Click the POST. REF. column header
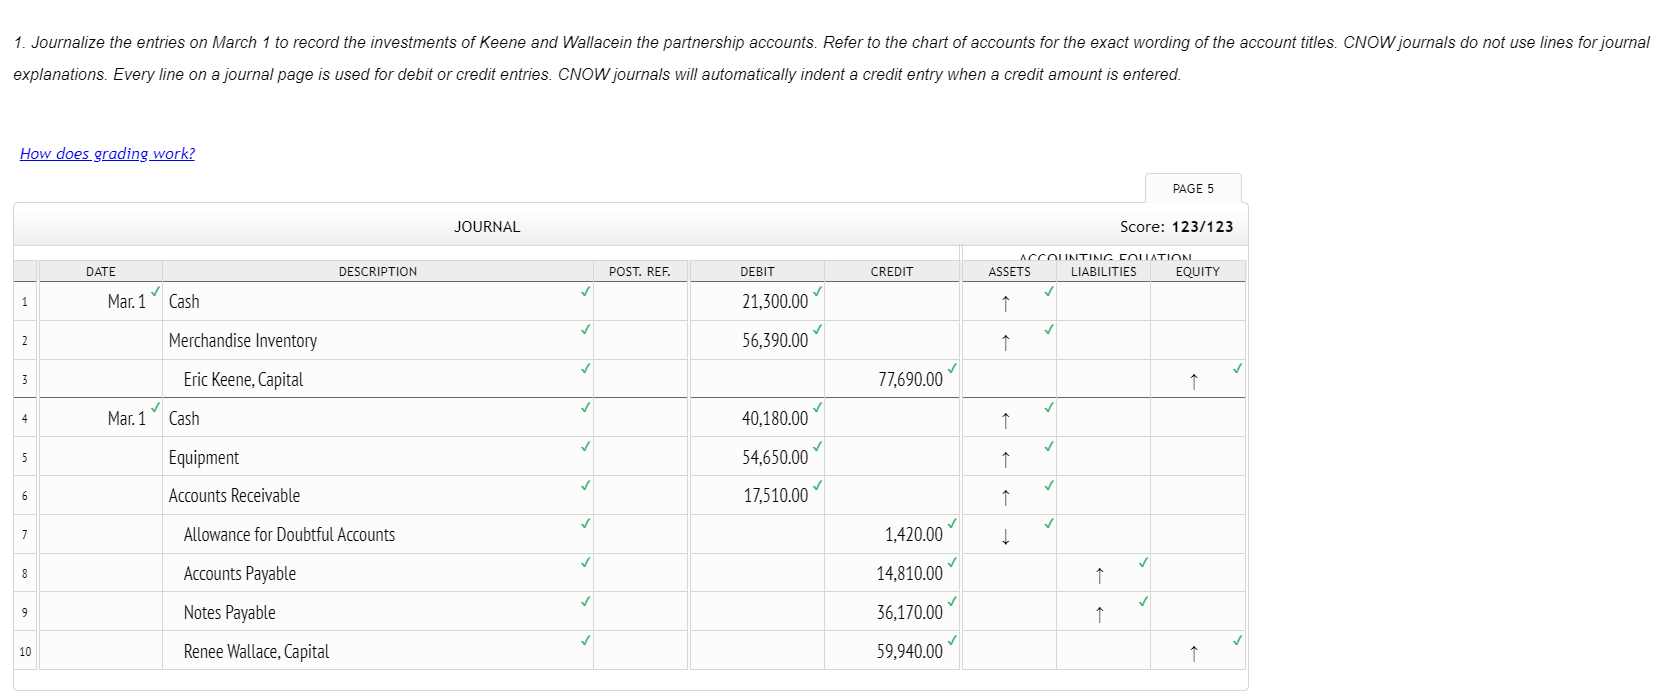 pos(640,271)
